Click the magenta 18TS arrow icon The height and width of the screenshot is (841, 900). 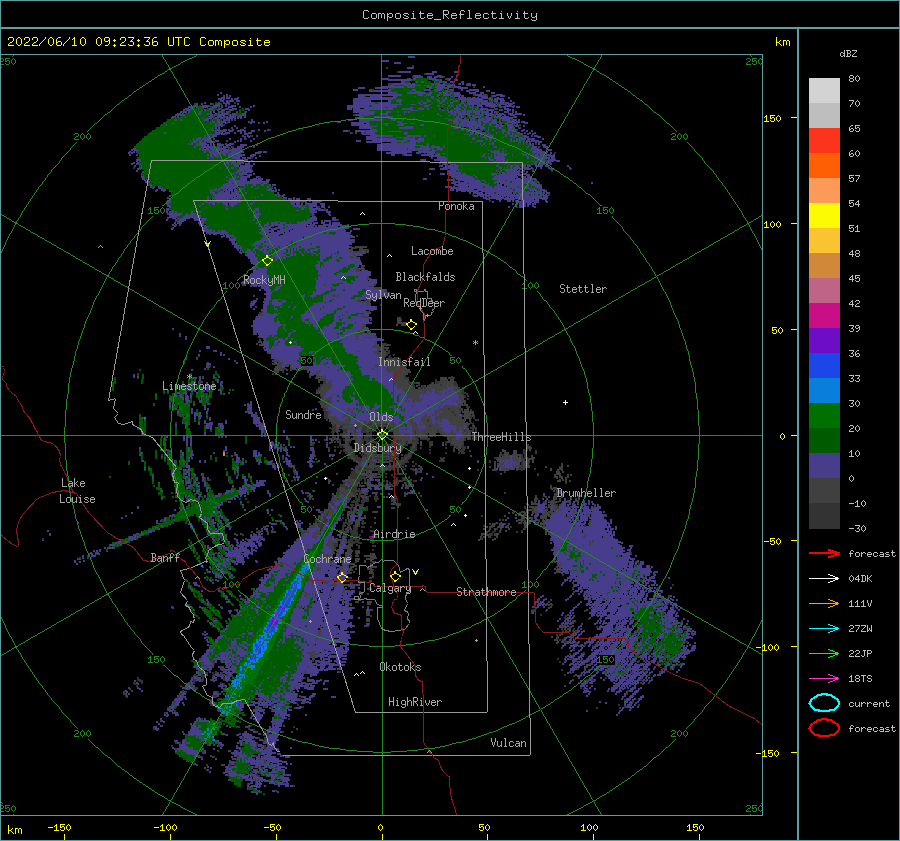click(x=824, y=679)
